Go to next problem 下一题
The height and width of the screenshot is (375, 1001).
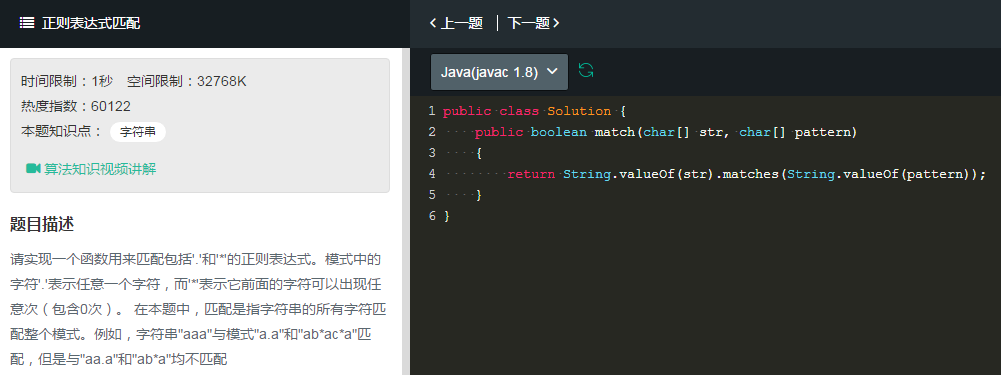(x=534, y=23)
